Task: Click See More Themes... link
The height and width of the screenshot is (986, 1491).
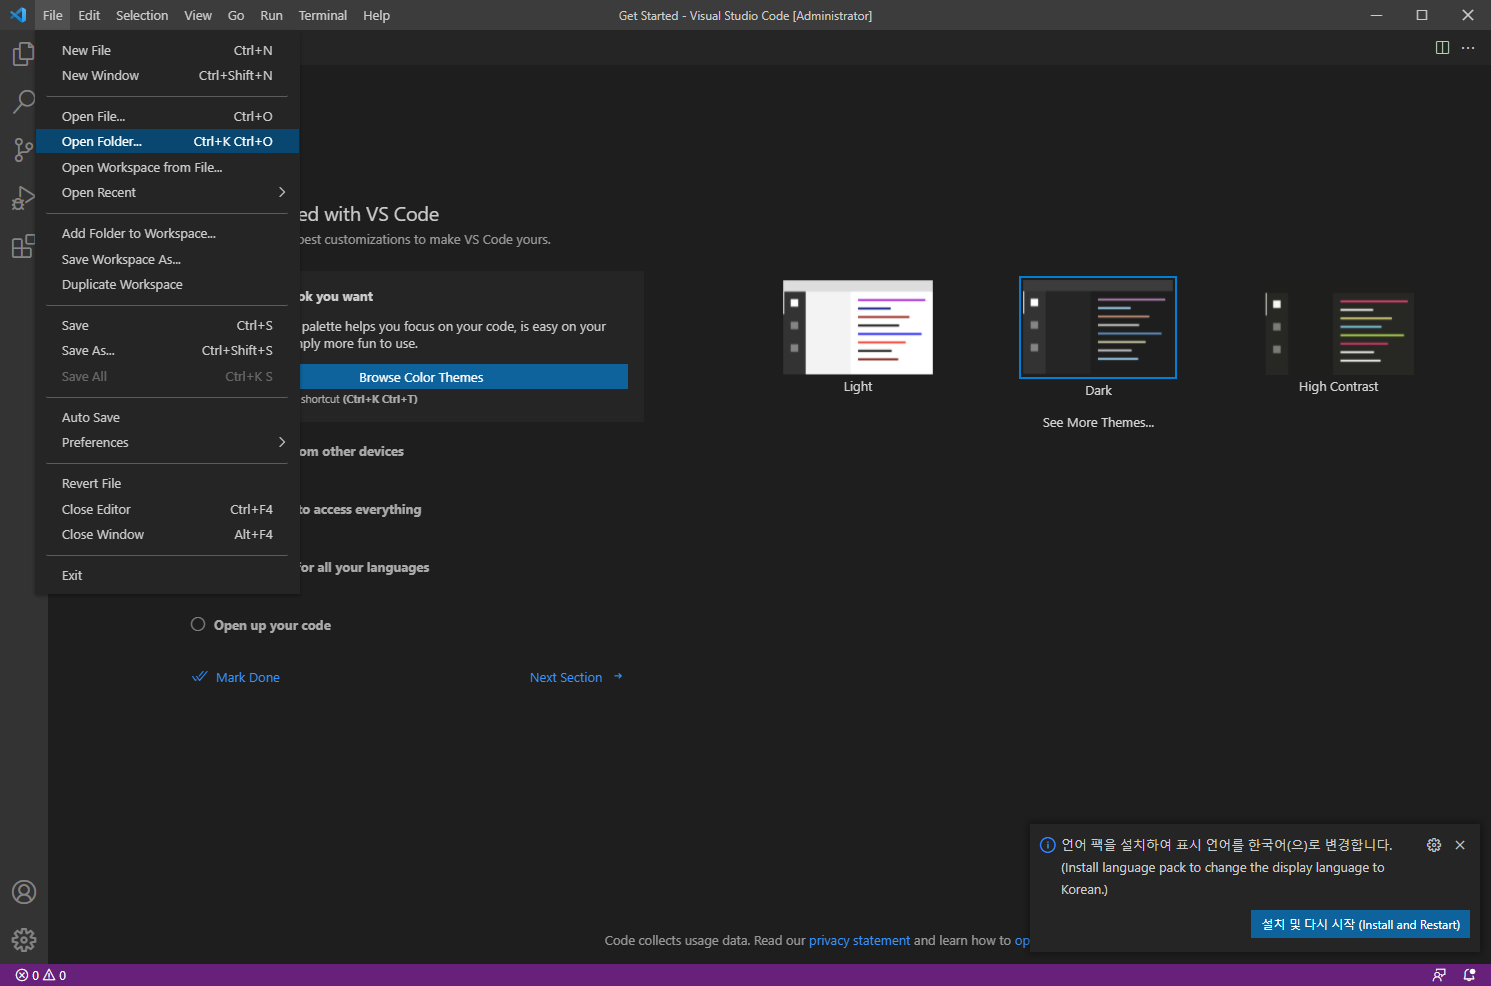Action: (x=1098, y=422)
